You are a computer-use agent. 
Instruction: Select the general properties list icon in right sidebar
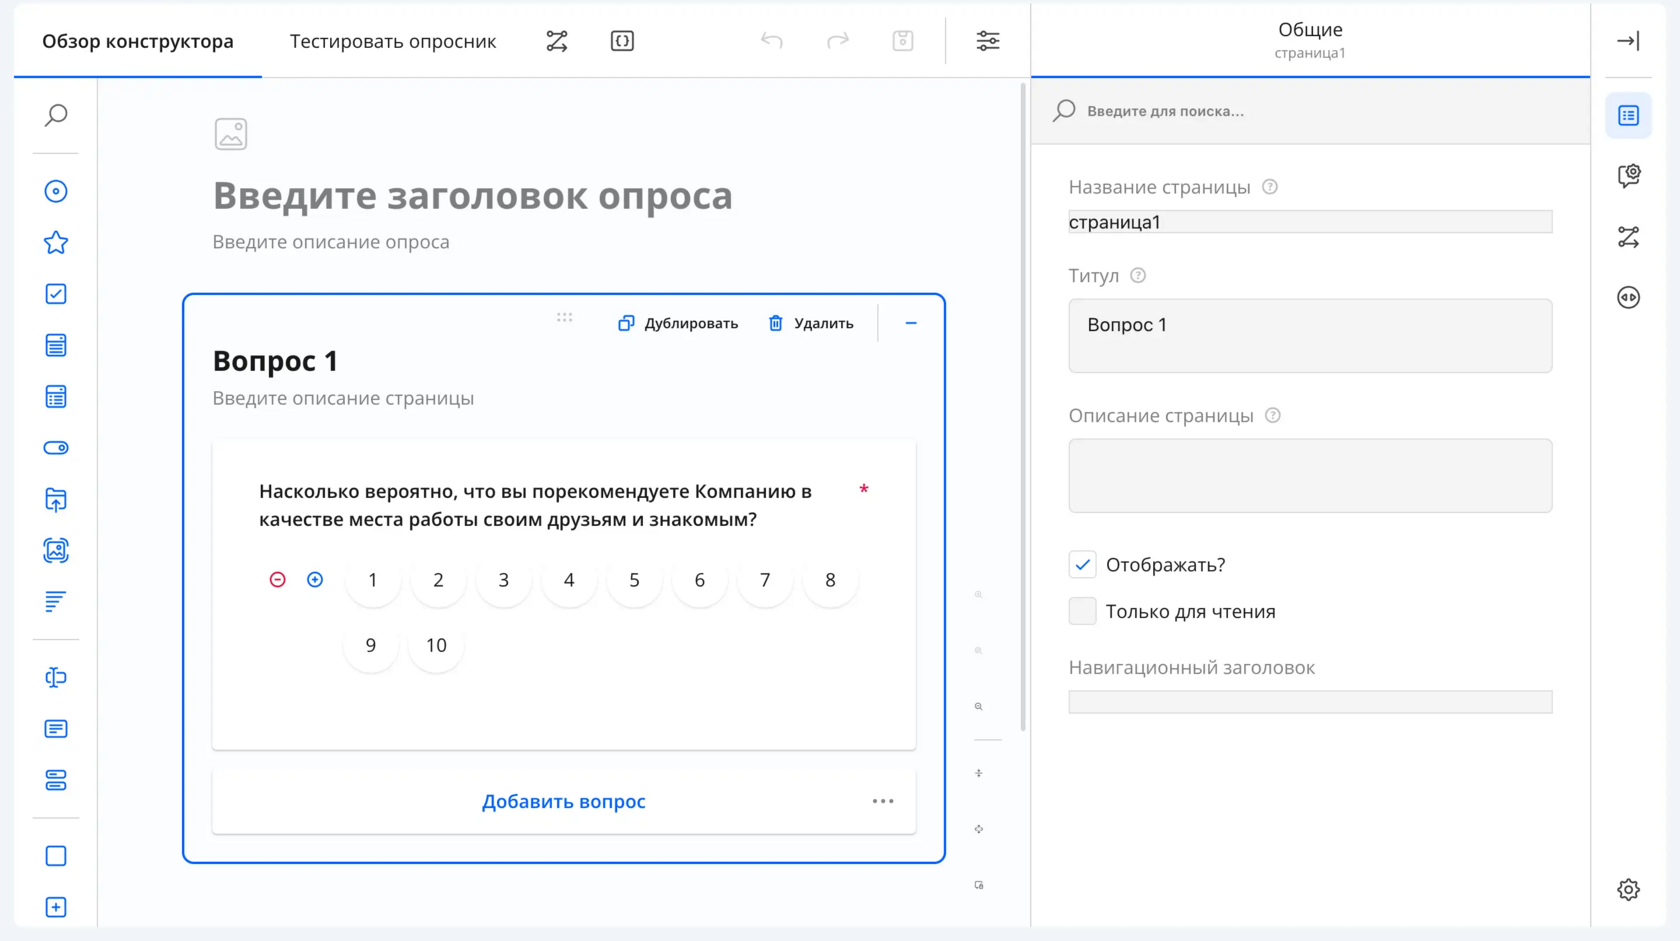1629,116
